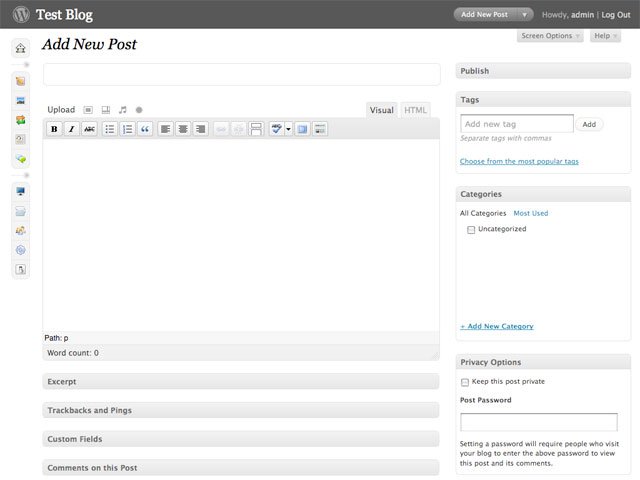Image resolution: width=640 pixels, height=480 pixels.
Task: Align text center in editor
Action: (183, 129)
